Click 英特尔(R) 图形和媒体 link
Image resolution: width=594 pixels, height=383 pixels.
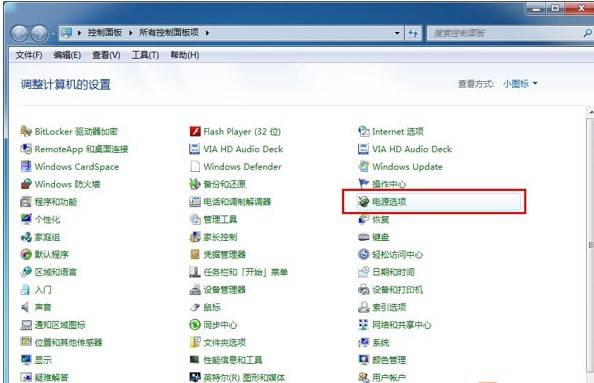(x=244, y=377)
